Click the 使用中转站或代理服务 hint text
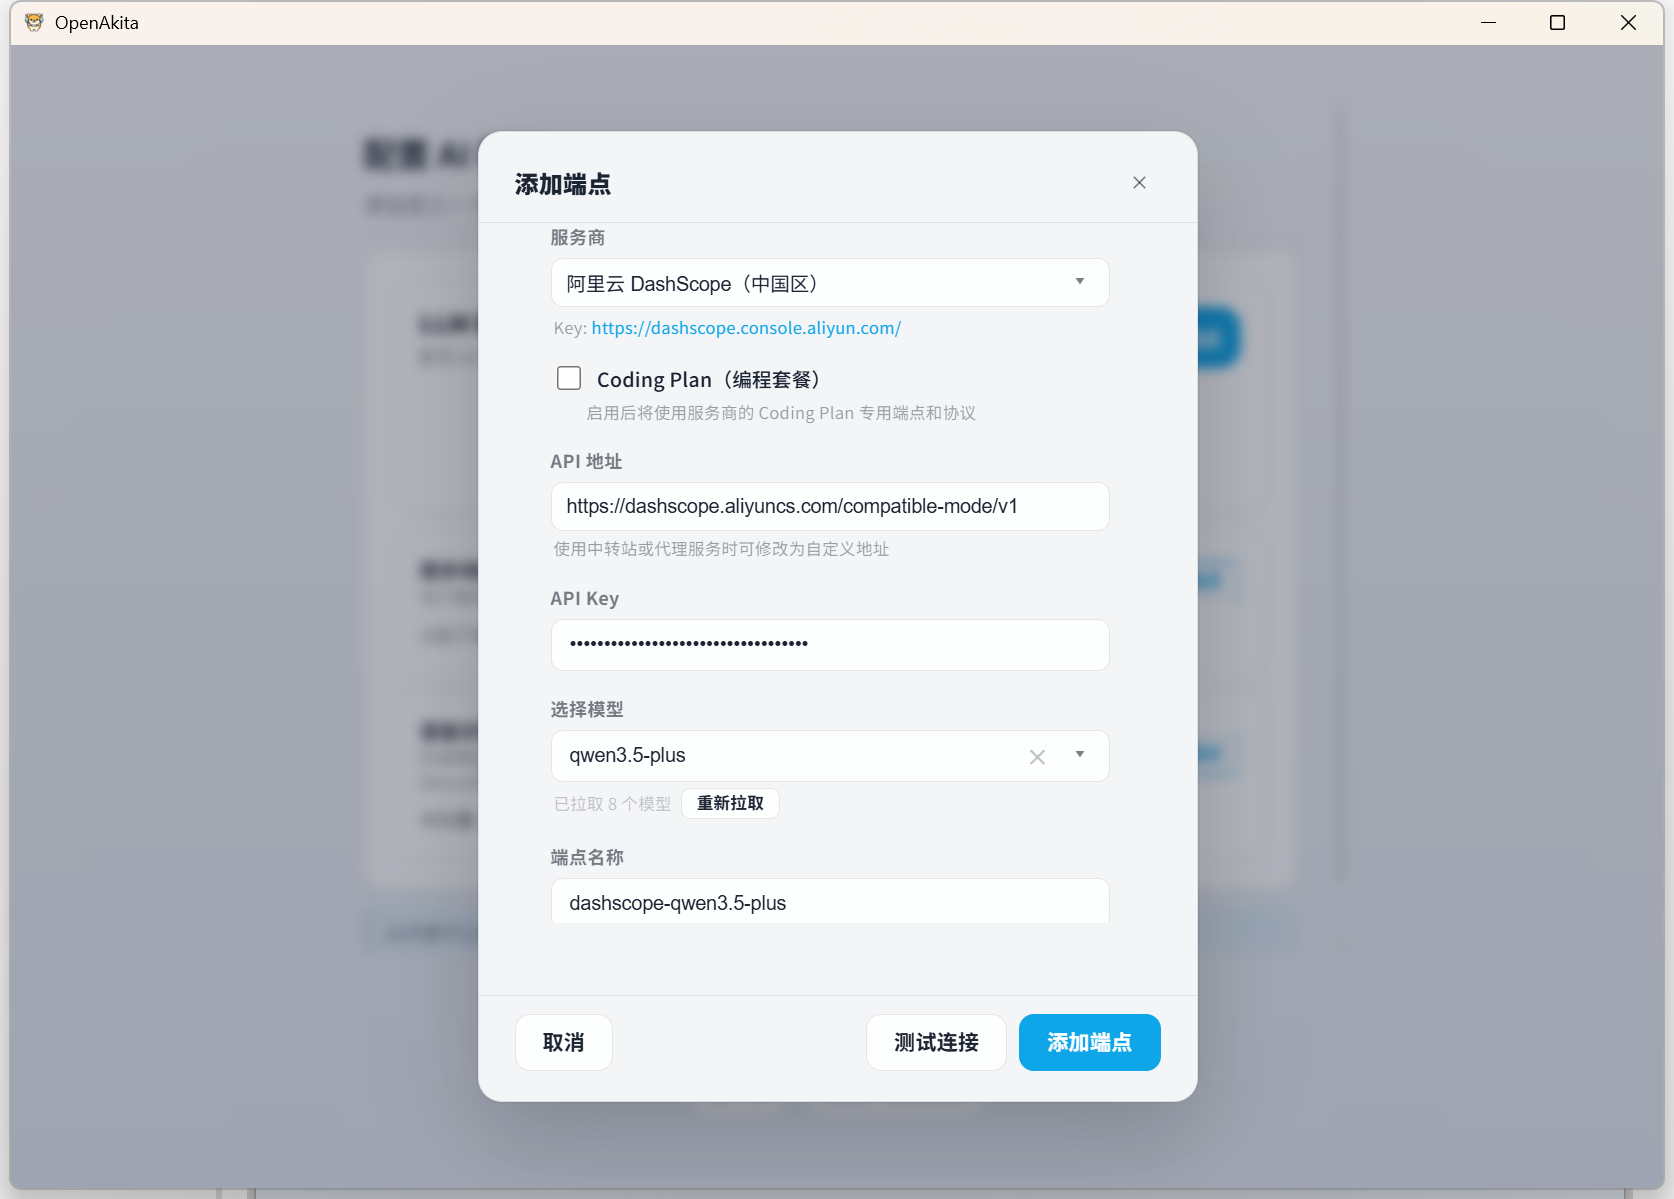Viewport: 1674px width, 1199px height. pyautogui.click(x=721, y=549)
